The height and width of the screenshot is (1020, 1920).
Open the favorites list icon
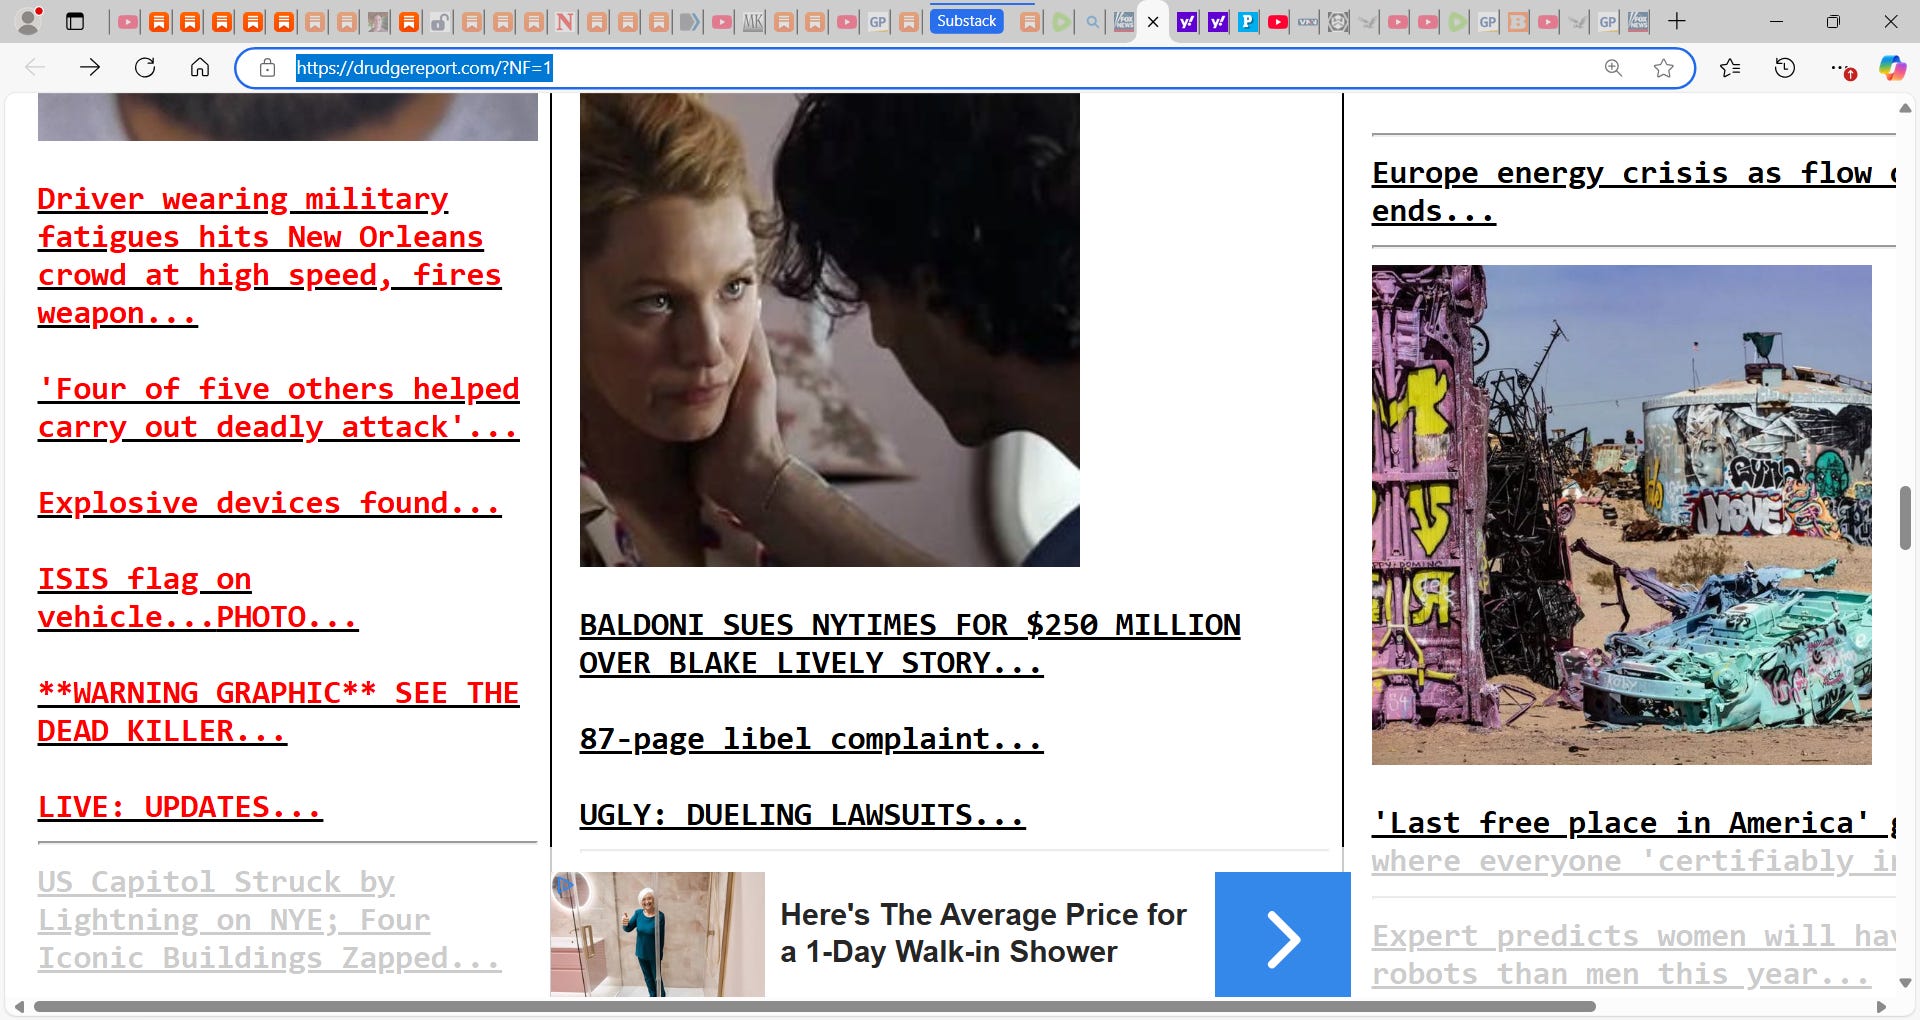1730,68
